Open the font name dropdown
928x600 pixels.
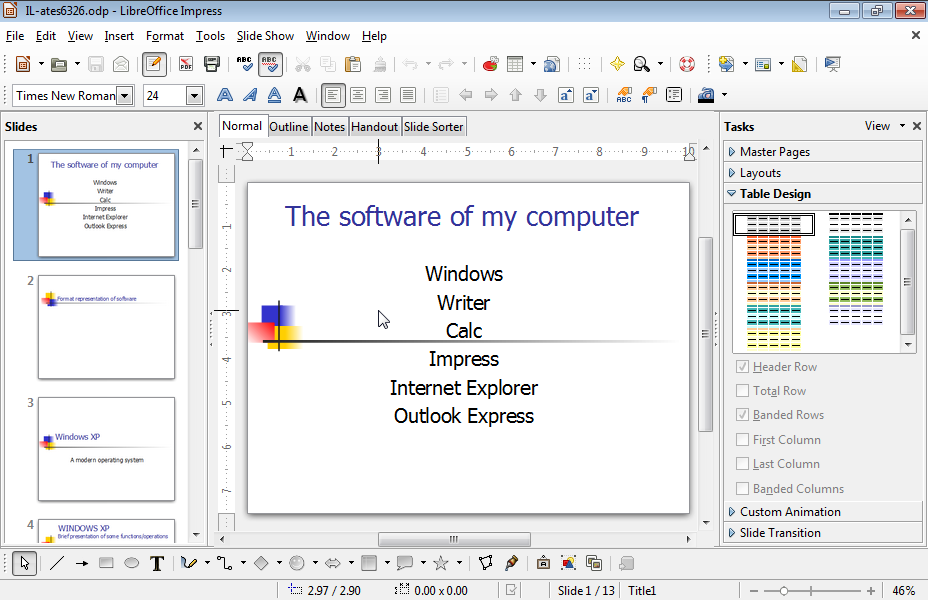pyautogui.click(x=125, y=96)
